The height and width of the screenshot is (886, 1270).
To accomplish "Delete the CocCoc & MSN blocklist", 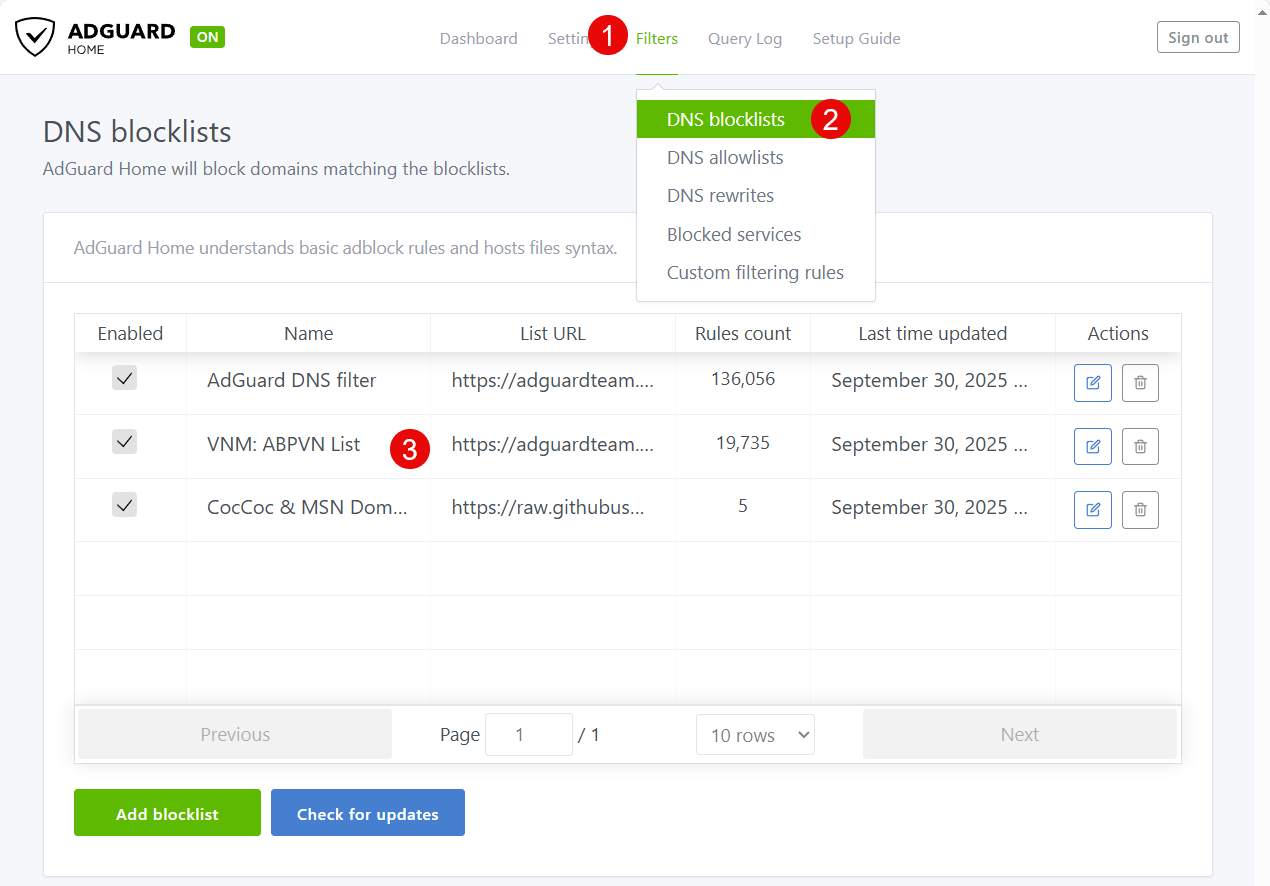I will pos(1140,510).
